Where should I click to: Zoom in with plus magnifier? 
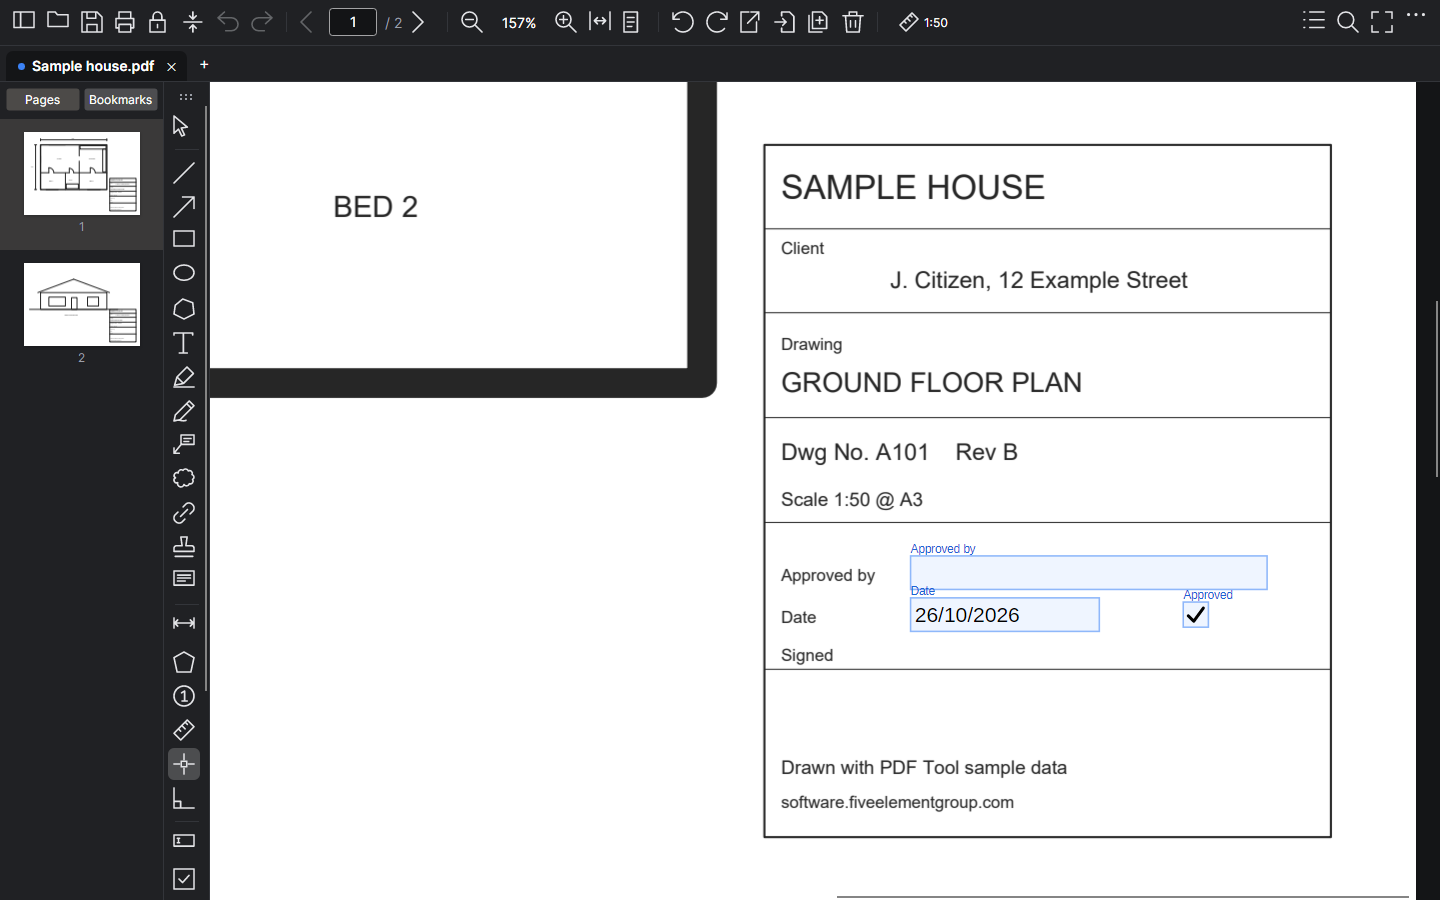pos(566,22)
